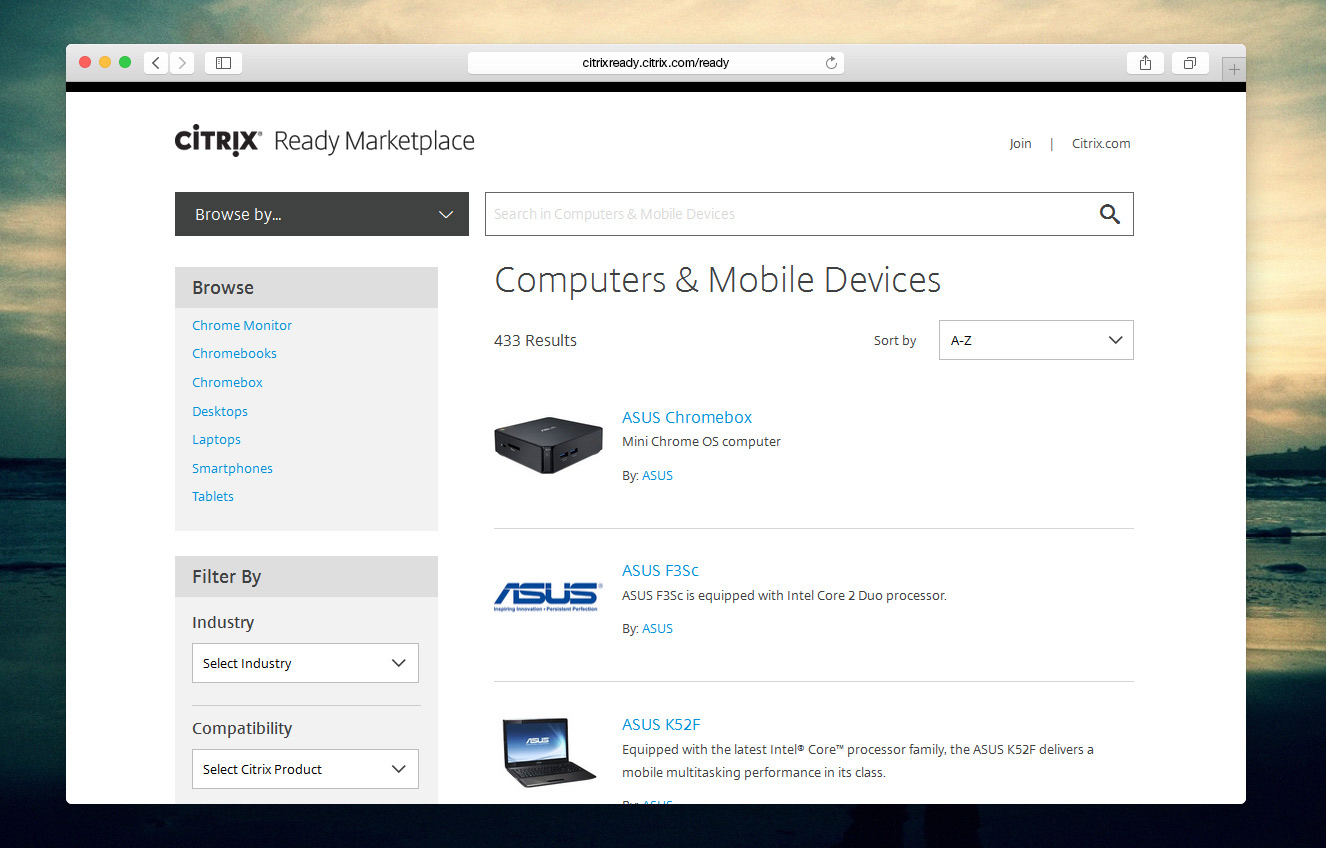This screenshot has width=1326, height=848.
Task: Click the ASUS vendor link under ASUS F3Sc
Action: click(657, 629)
